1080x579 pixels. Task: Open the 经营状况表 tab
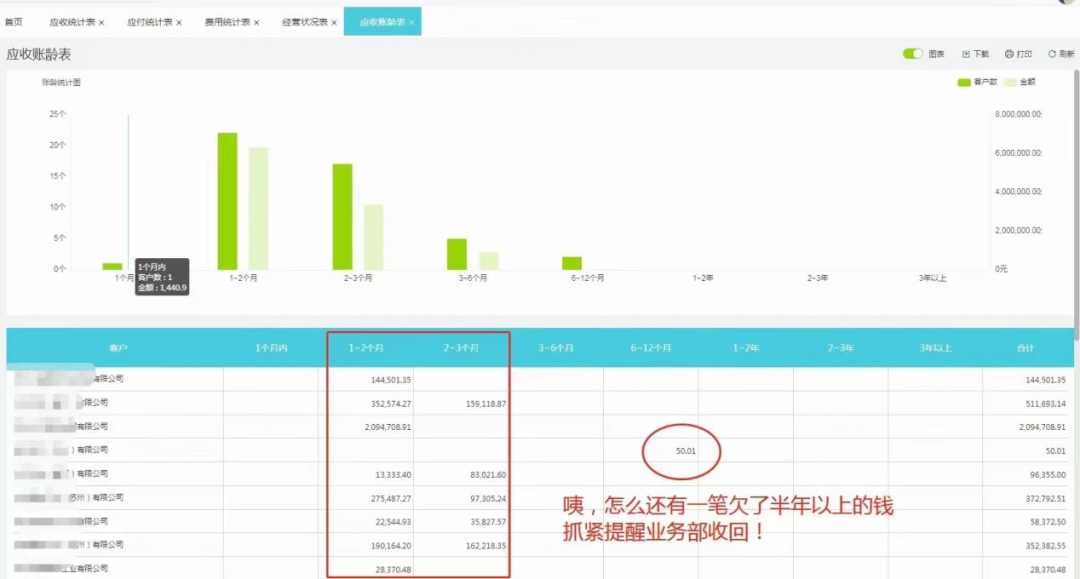click(304, 22)
